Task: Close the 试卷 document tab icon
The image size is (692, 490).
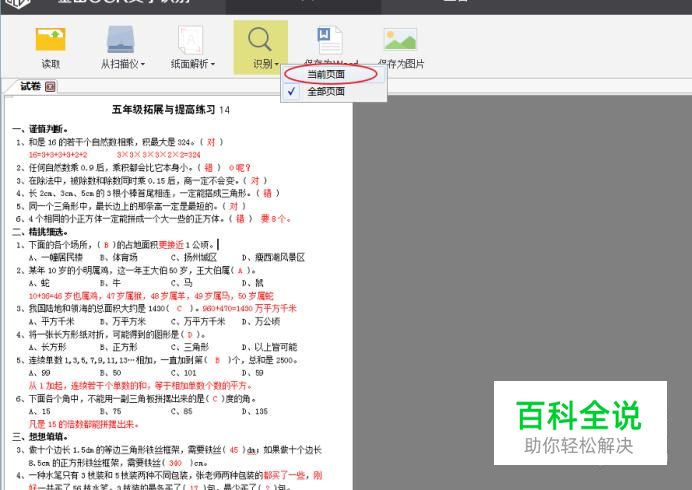Action: pyautogui.click(x=50, y=87)
